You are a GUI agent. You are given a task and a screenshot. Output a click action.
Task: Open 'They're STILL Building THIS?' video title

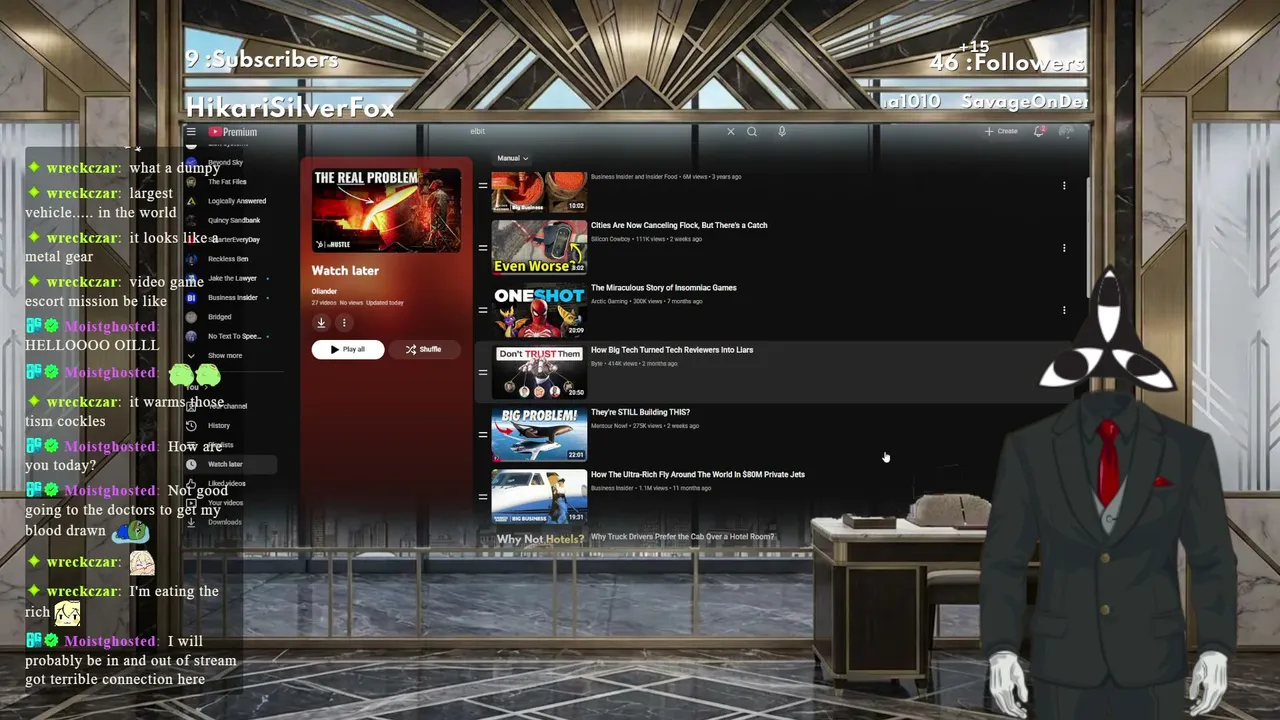coord(640,412)
